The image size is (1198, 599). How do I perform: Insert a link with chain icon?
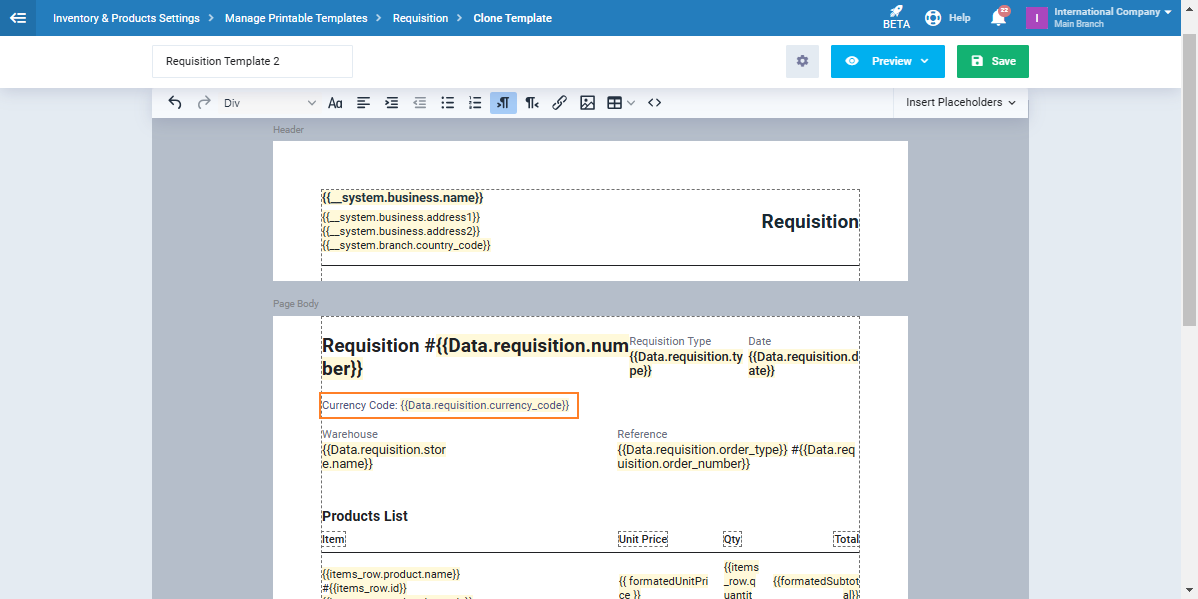[560, 103]
